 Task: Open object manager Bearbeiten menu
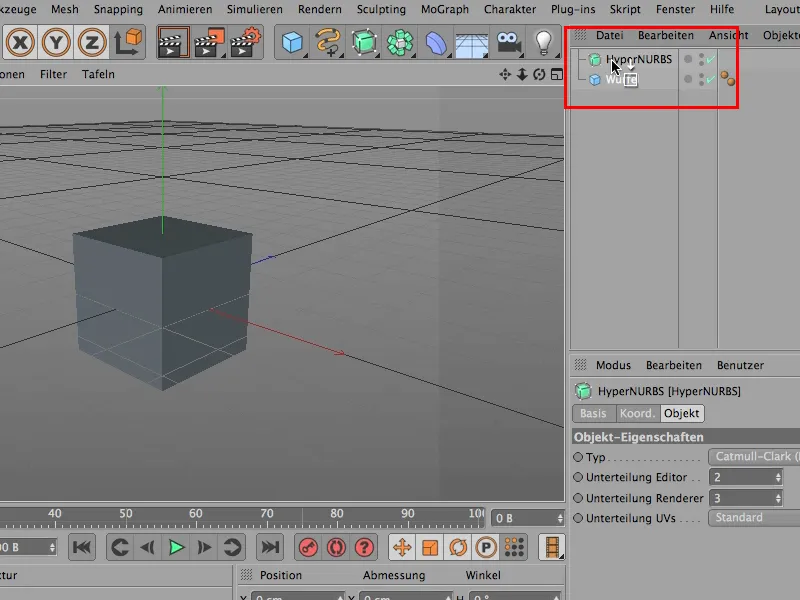pos(666,35)
